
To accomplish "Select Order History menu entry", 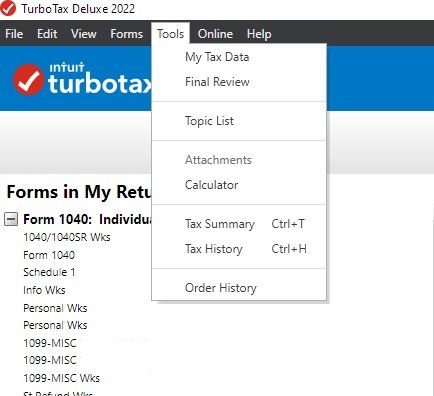I will 239,288.
